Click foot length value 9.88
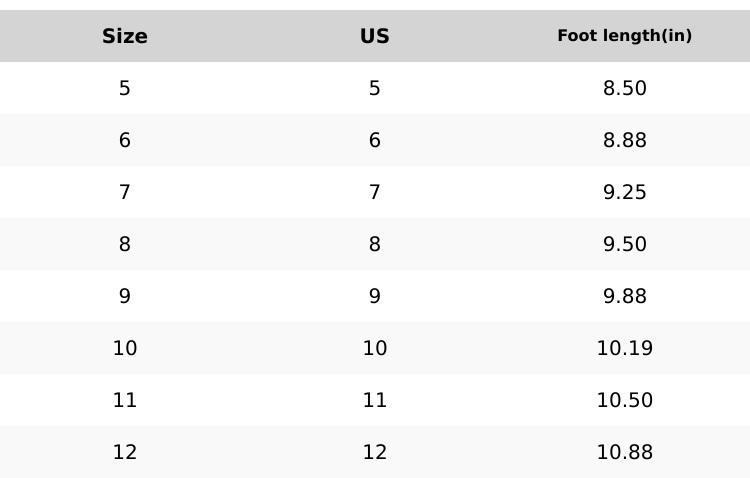 tap(625, 296)
